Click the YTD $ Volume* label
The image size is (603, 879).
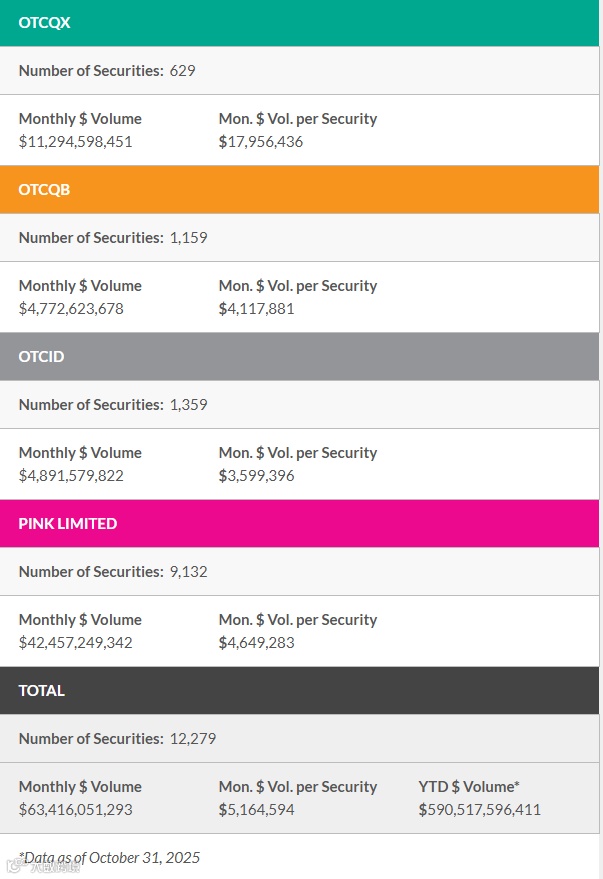tap(469, 787)
